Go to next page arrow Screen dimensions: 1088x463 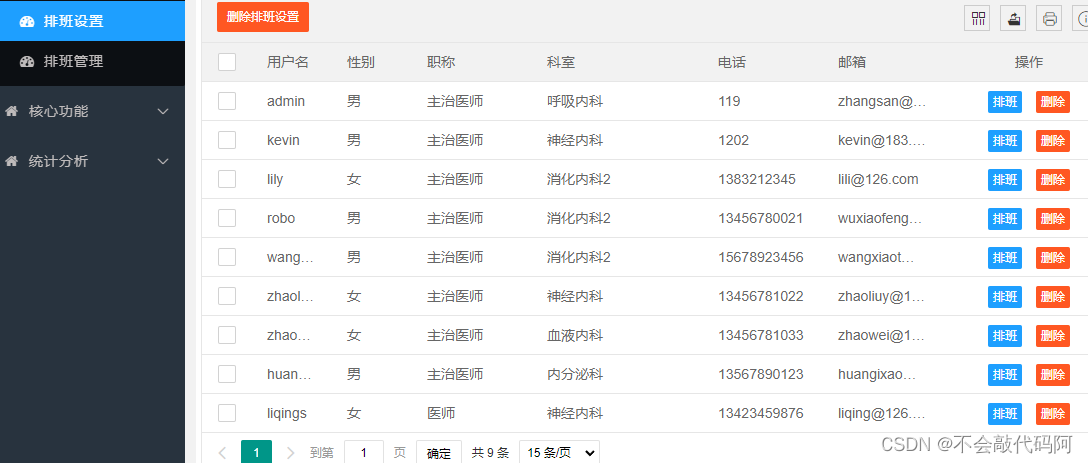point(291,453)
